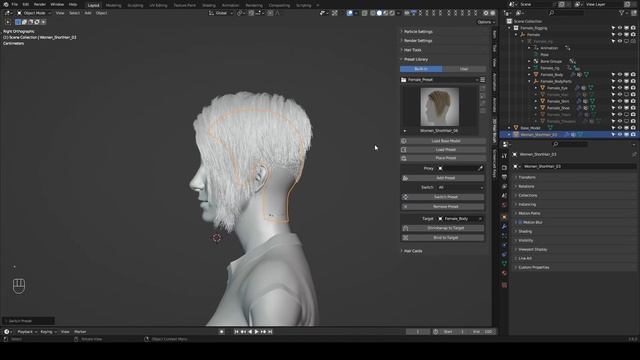The height and width of the screenshot is (360, 640).
Task: Select the User preset library tab
Action: click(x=464, y=69)
